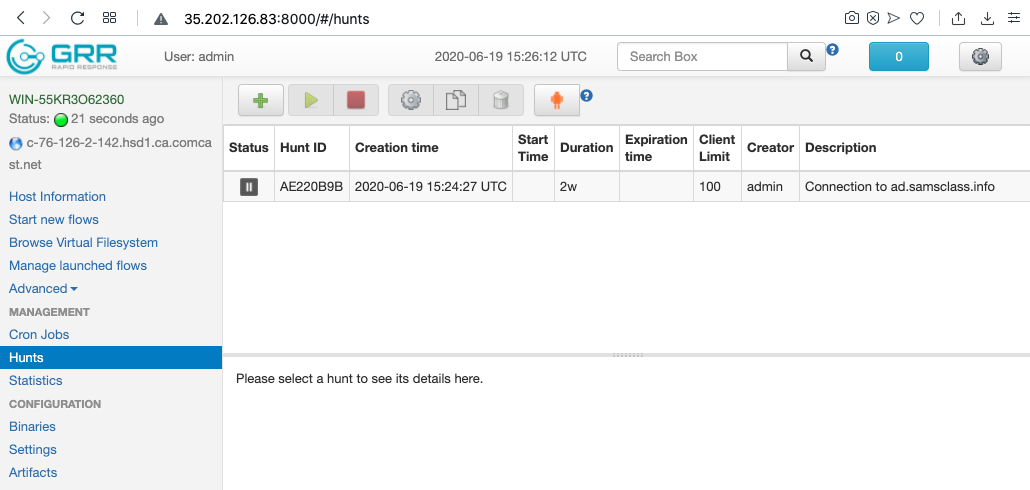Click the Status column header

(249, 148)
